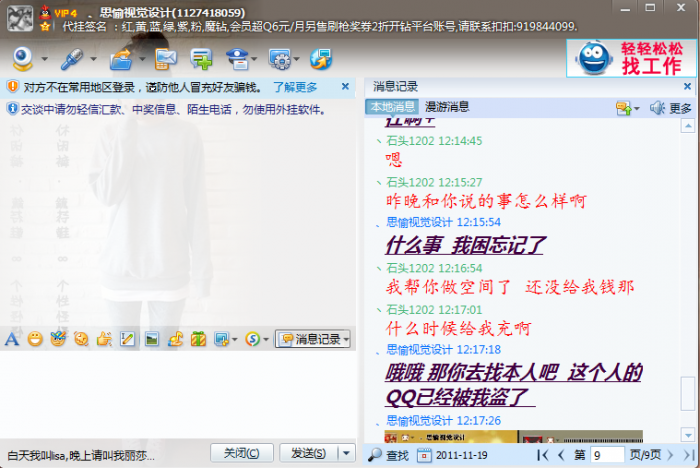
Task: Open emoticon smiley picker
Action: click(x=35, y=339)
